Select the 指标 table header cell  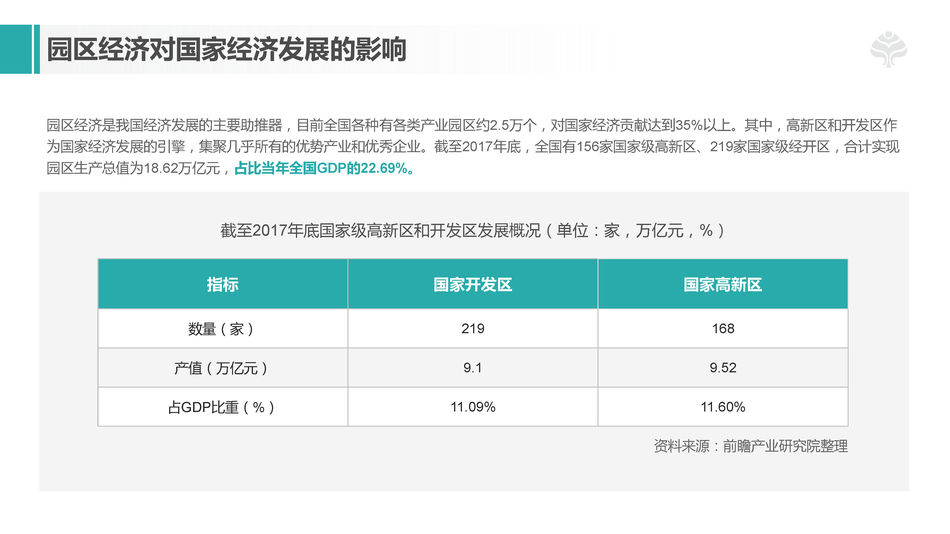click(222, 284)
